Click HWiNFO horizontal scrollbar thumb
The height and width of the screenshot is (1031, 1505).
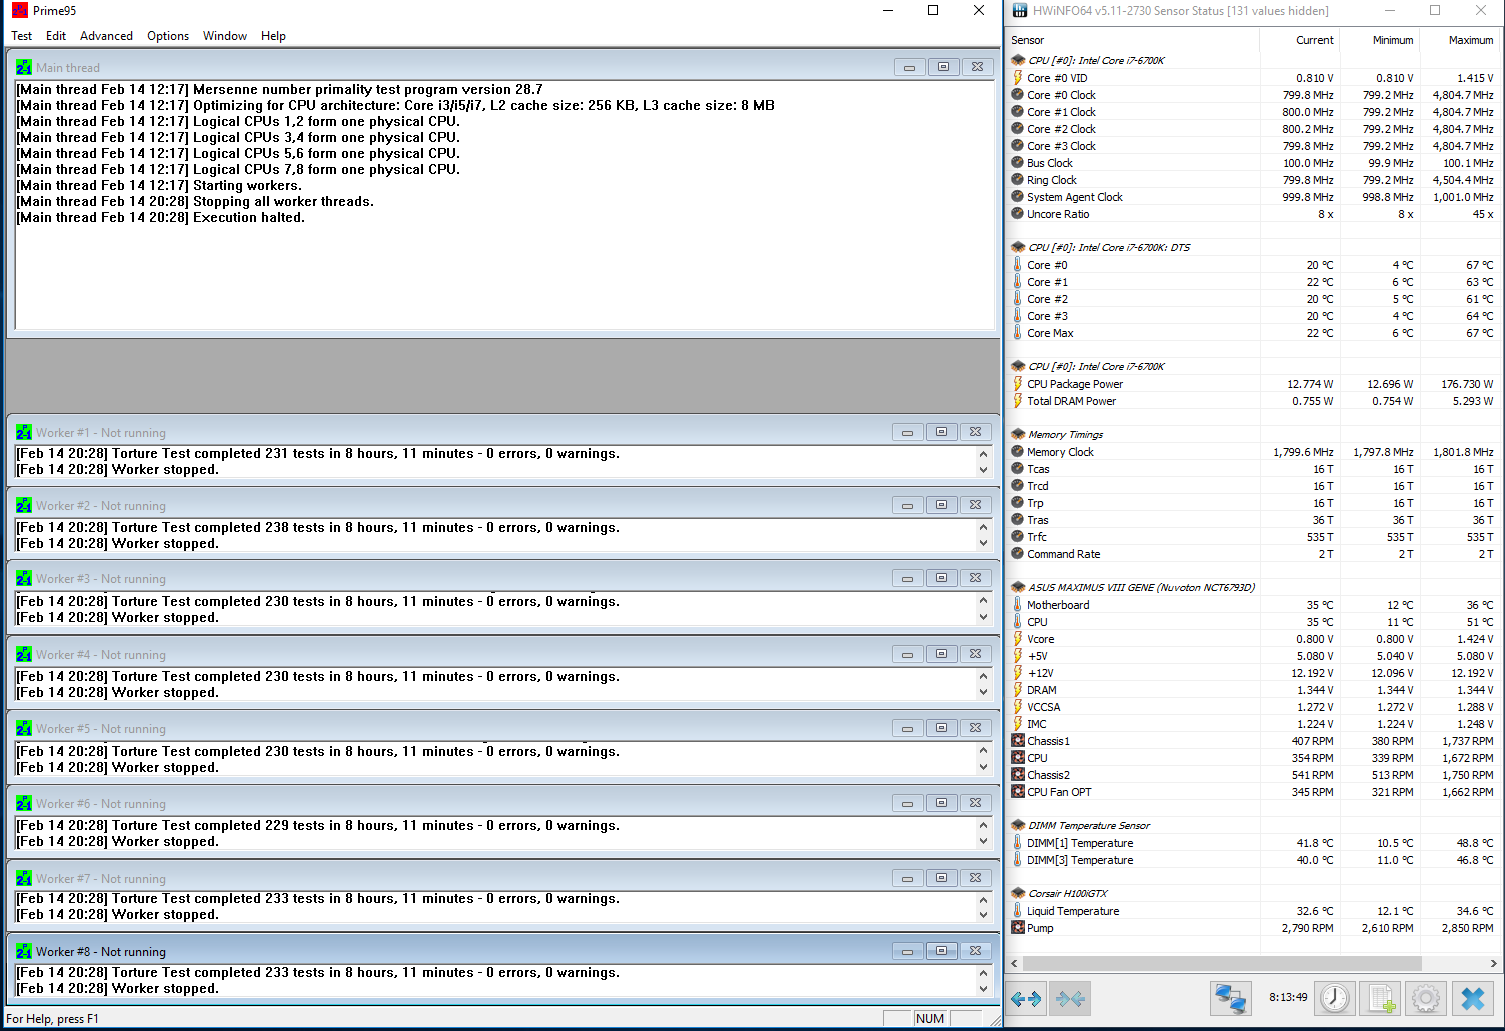(1222, 964)
